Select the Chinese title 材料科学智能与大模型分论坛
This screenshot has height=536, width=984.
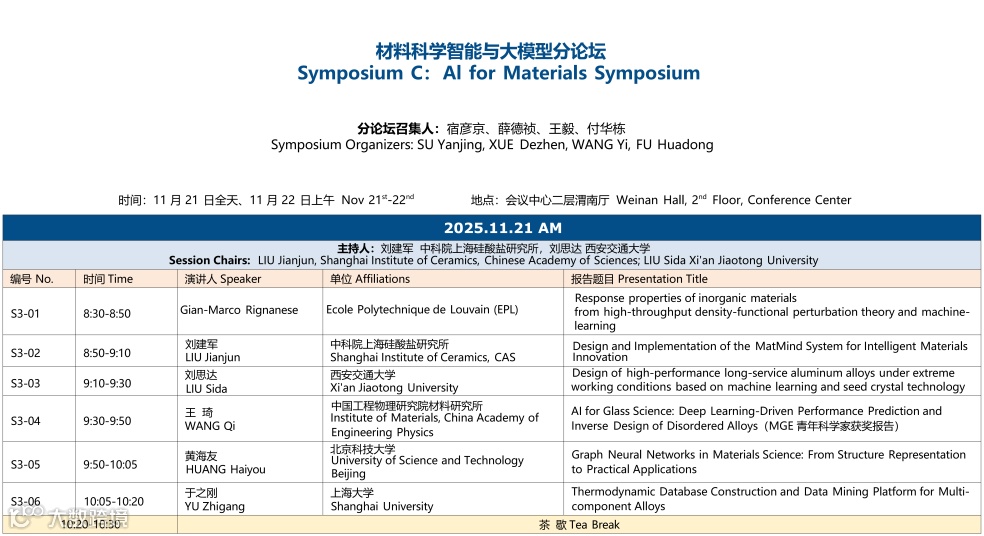(491, 51)
